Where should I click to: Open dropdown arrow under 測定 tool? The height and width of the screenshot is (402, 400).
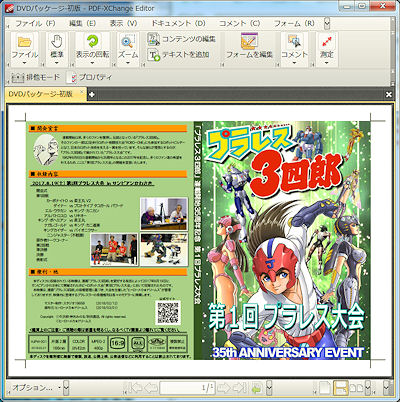[326, 63]
